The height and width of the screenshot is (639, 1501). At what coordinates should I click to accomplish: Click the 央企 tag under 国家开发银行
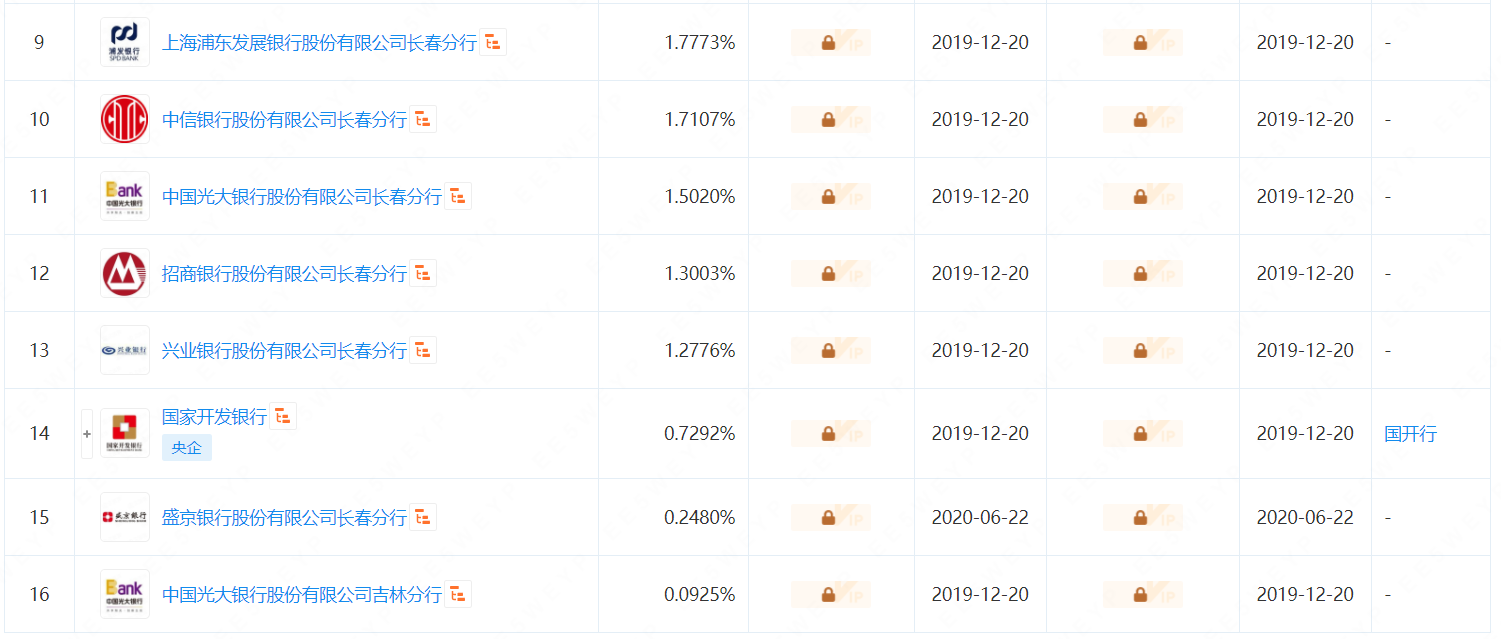coord(186,448)
